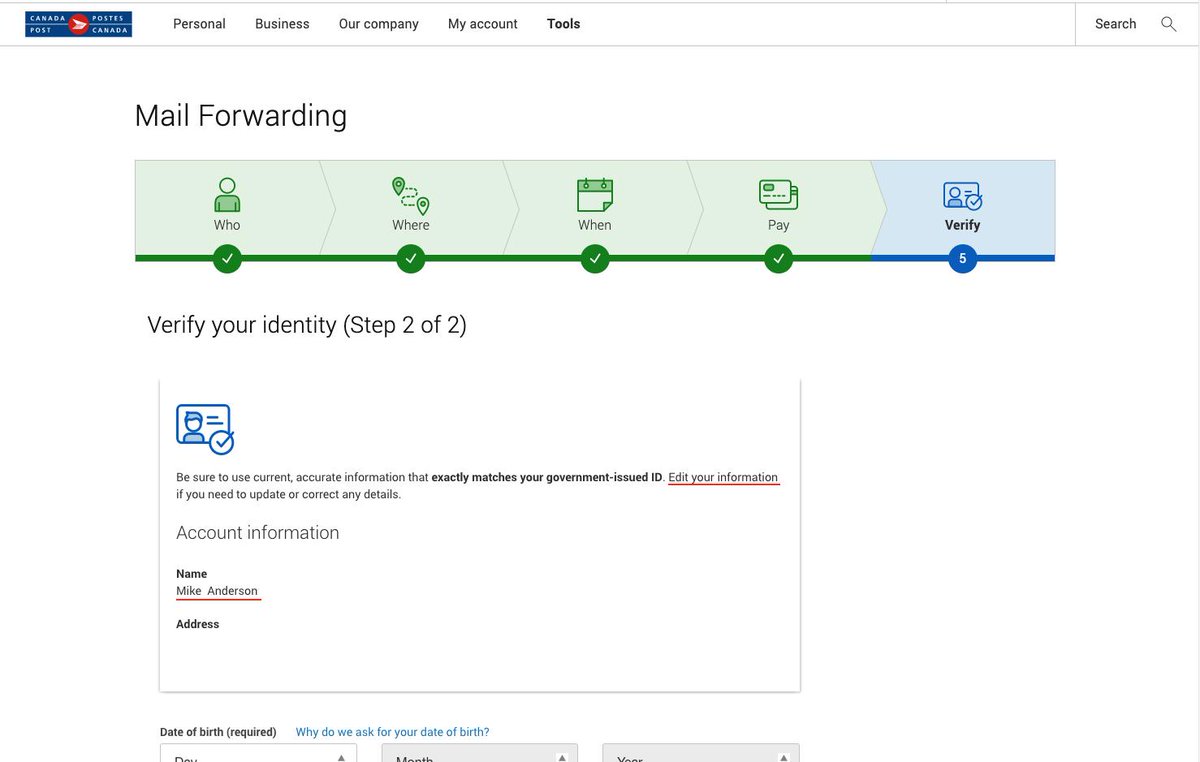Click the Edit your information link
This screenshot has height=762, width=1200.
723,477
